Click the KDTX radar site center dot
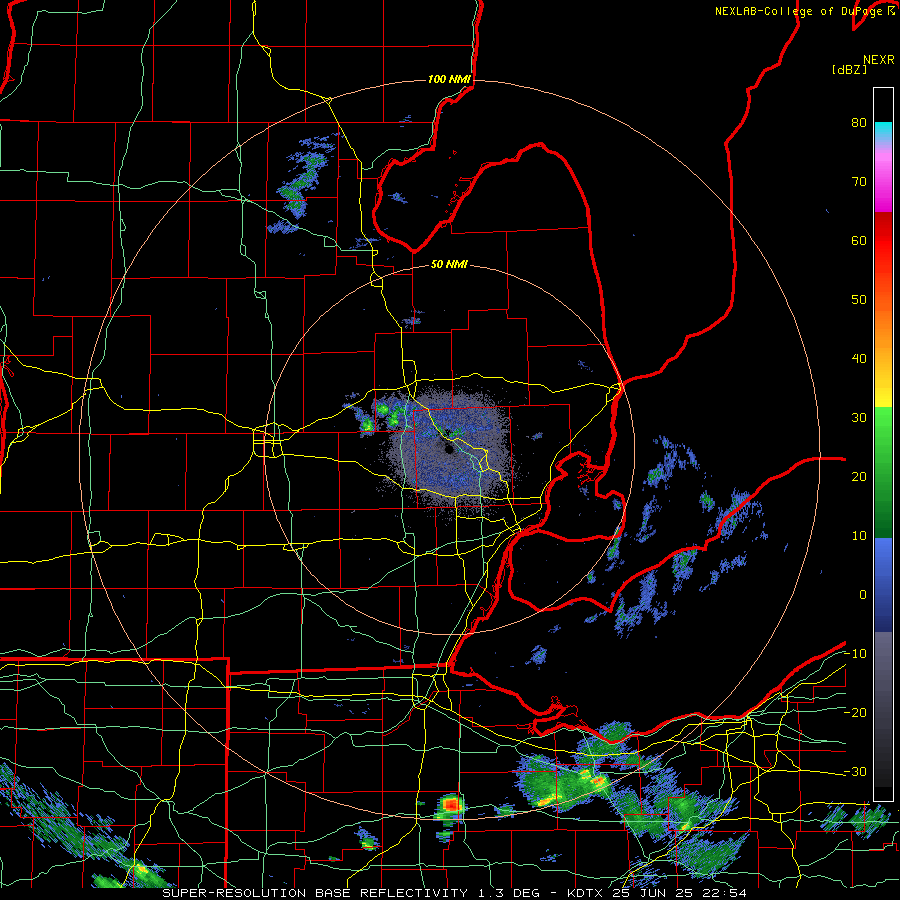Screen dimensions: 900x900 [x=447, y=449]
